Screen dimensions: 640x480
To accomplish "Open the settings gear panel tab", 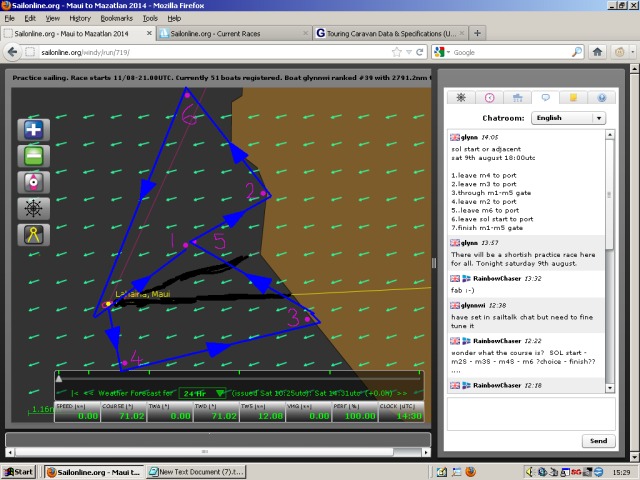I will tap(461, 98).
